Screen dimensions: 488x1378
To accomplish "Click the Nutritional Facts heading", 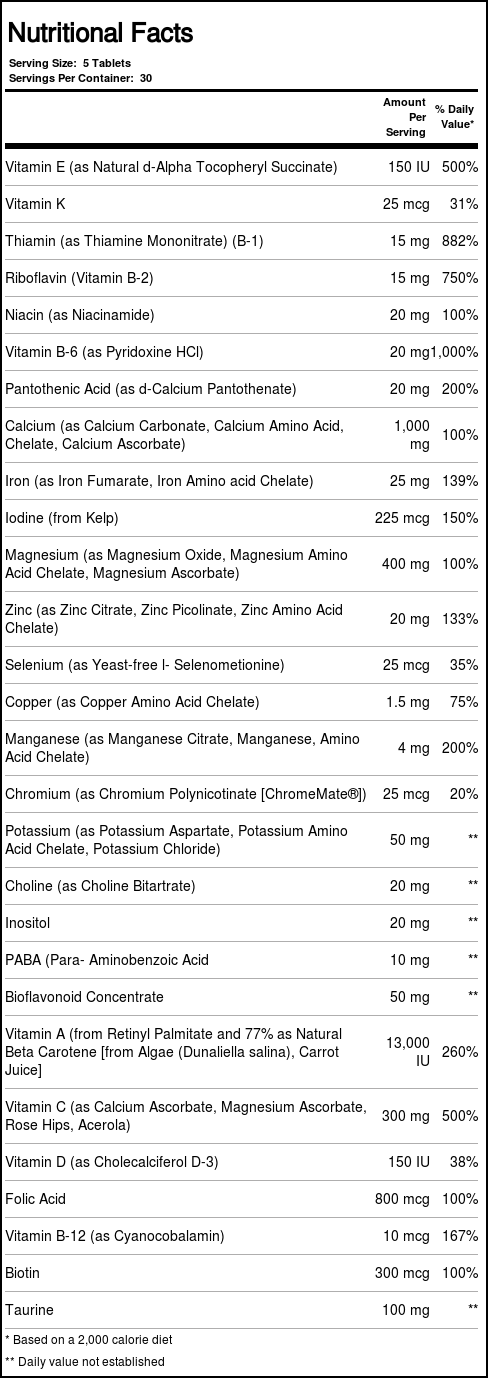I will coord(100,33).
